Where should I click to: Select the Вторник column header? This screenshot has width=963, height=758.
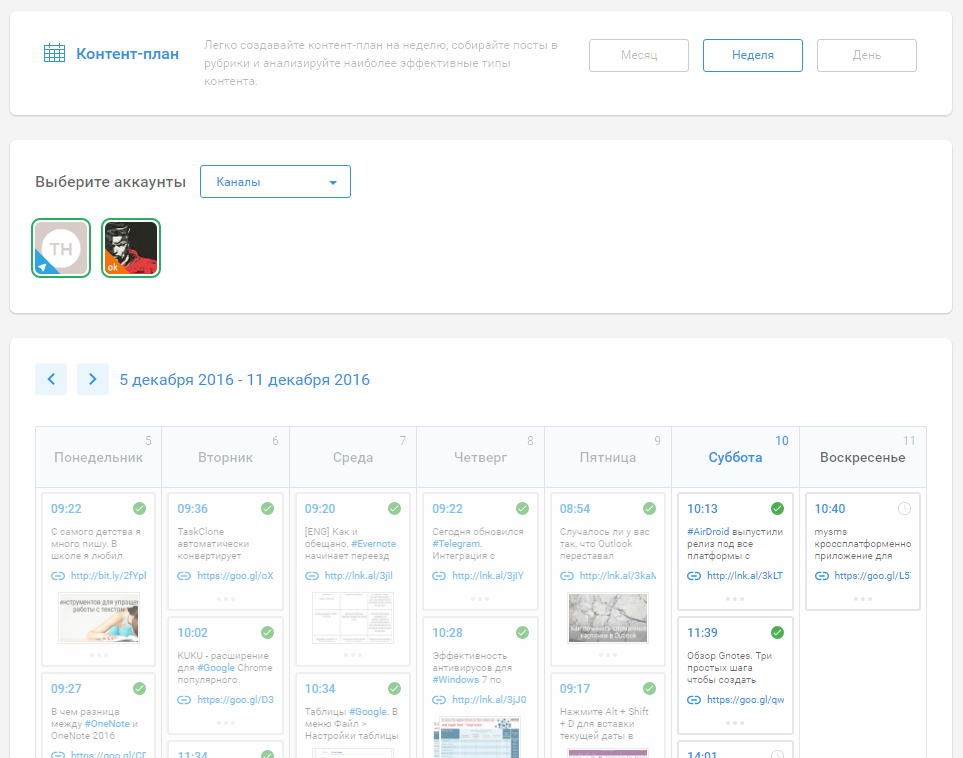pos(225,457)
